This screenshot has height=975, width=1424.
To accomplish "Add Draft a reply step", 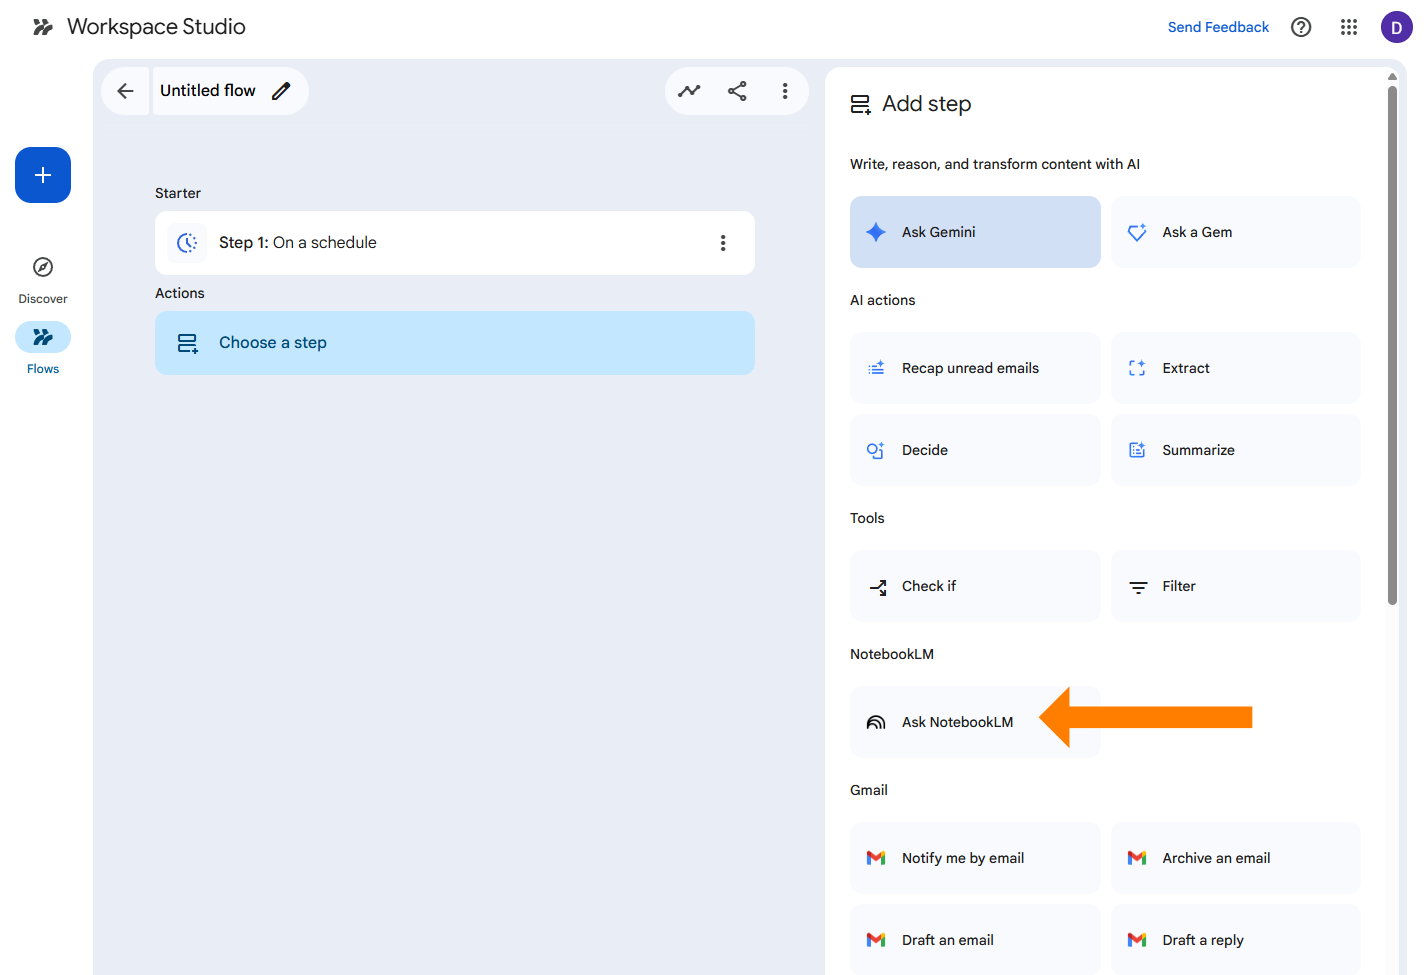I will [x=1236, y=940].
